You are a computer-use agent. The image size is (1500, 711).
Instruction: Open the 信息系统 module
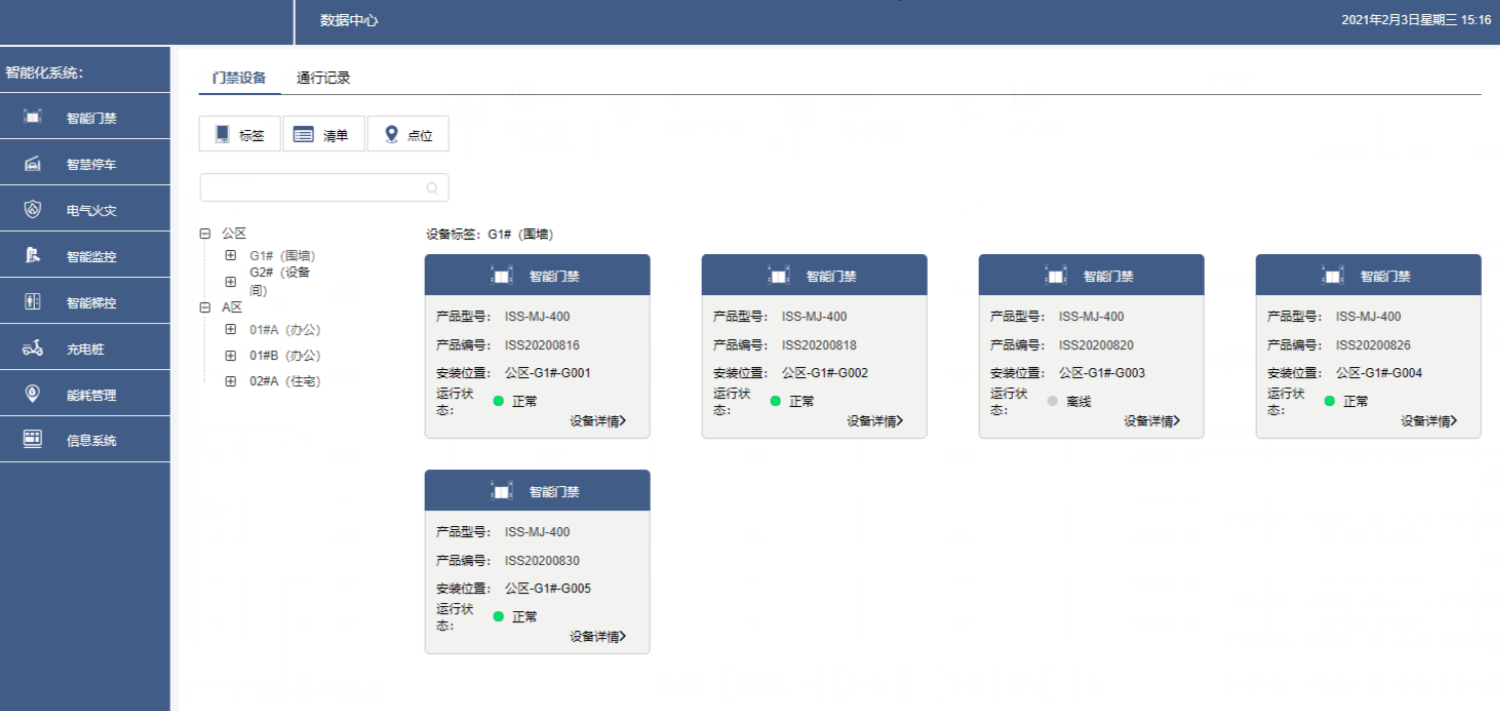click(x=85, y=439)
